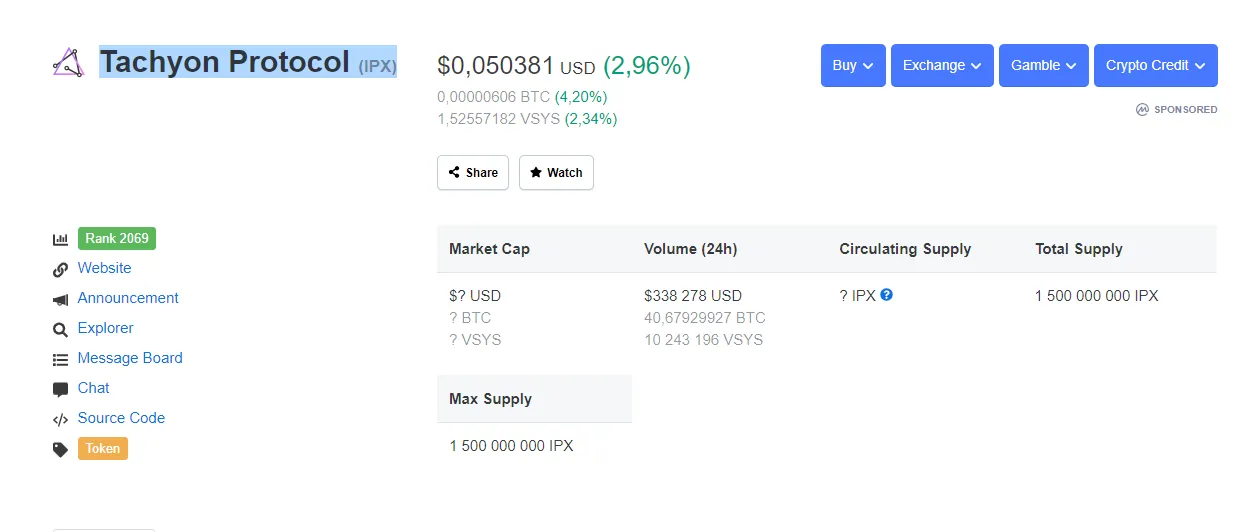Click the Token tag badge
This screenshot has width=1251, height=532.
[103, 448]
